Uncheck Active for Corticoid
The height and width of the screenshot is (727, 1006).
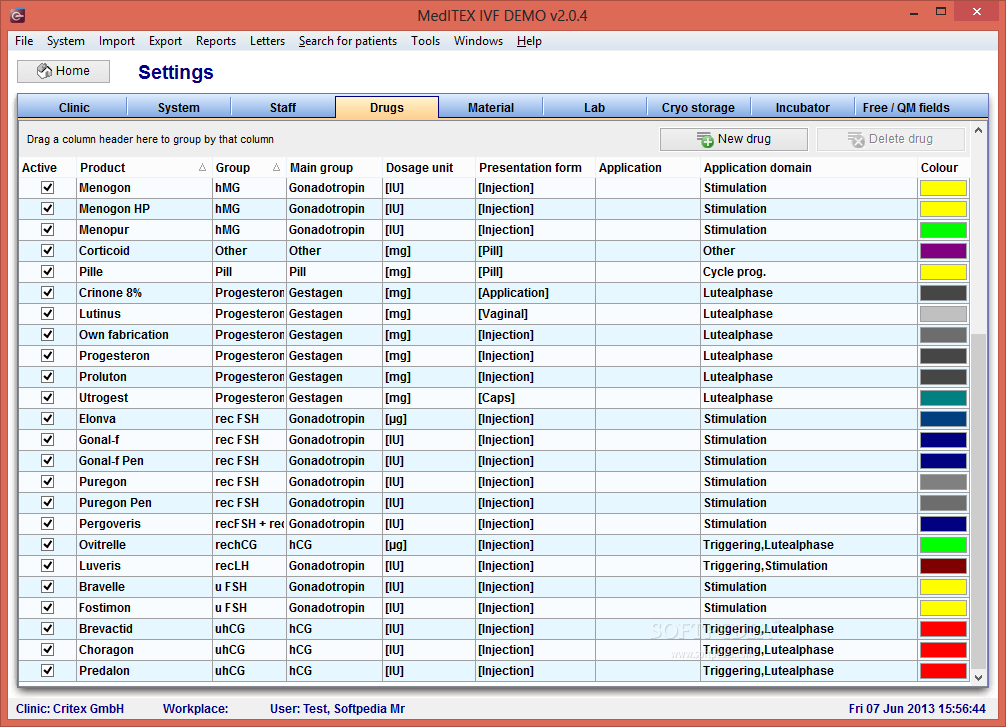pyautogui.click(x=47, y=250)
